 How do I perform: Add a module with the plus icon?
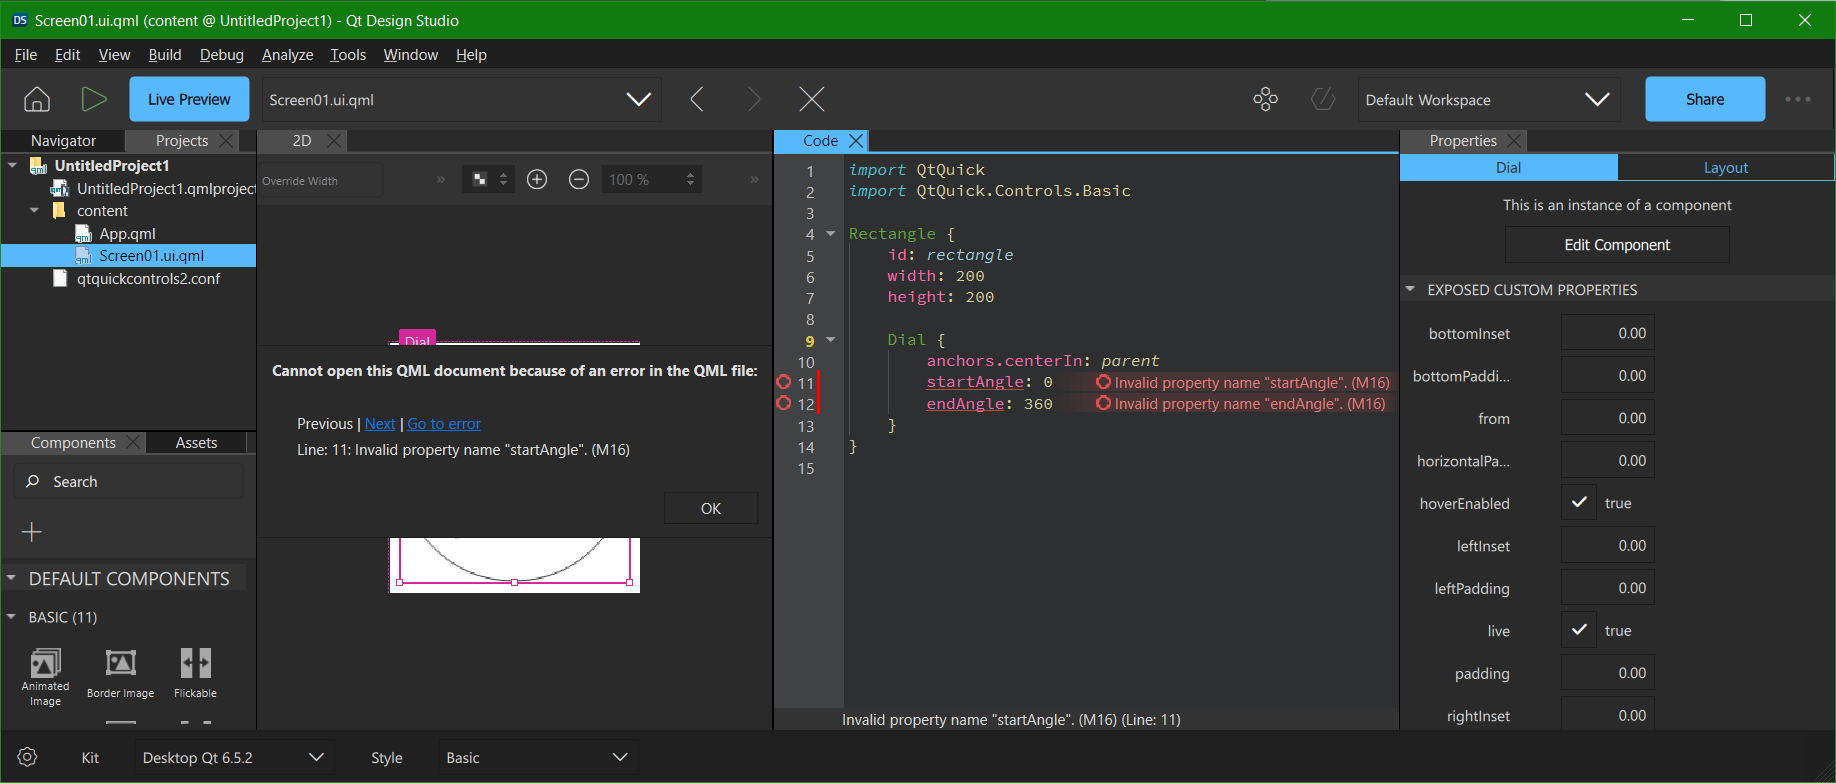(32, 532)
